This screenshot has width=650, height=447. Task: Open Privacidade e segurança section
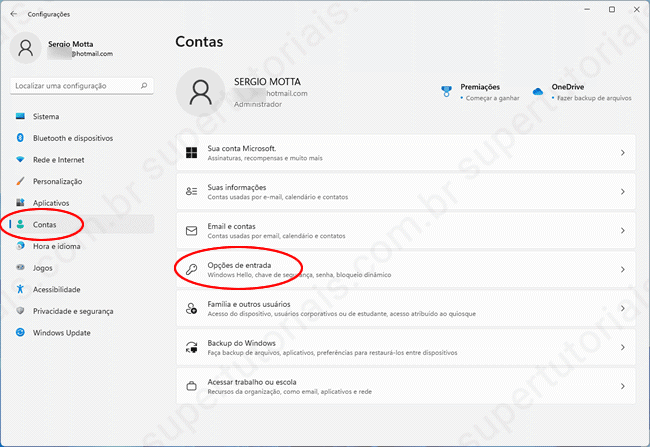pyautogui.click(x=72, y=311)
